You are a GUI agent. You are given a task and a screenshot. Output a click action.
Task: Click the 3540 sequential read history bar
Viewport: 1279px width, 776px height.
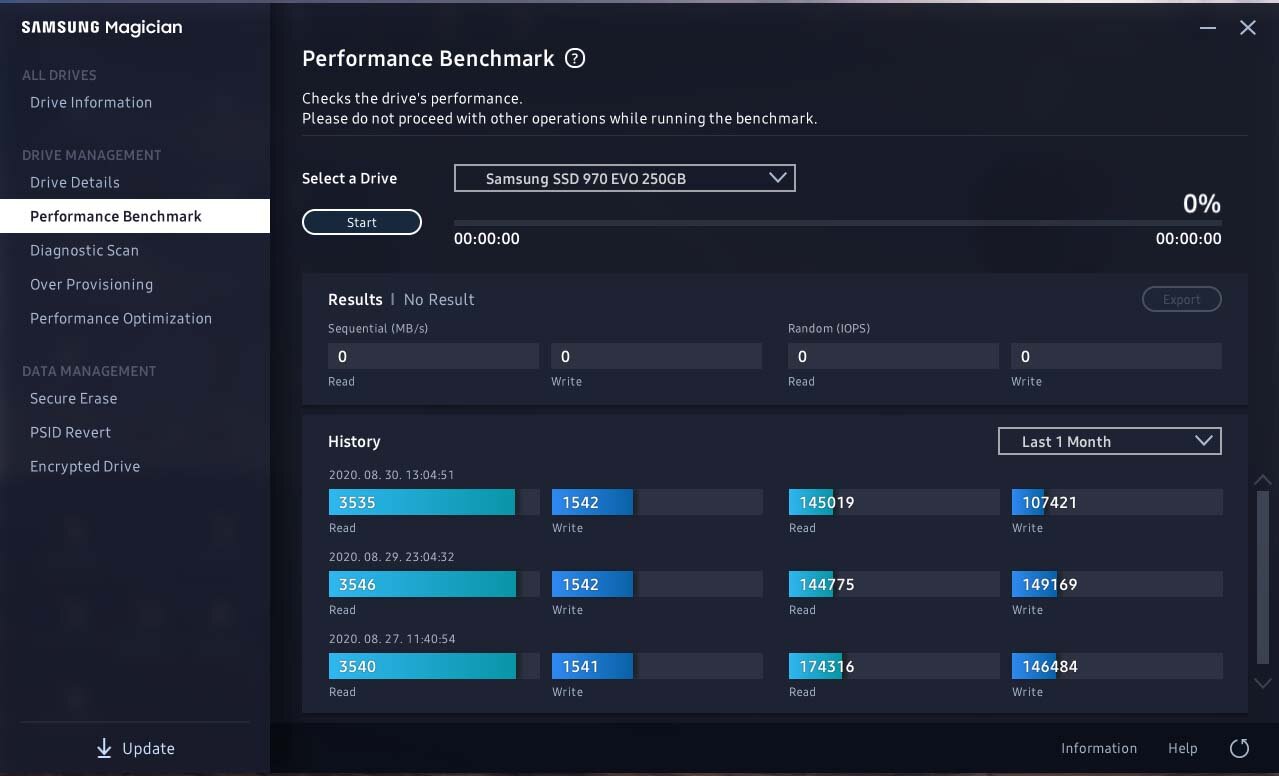433,666
